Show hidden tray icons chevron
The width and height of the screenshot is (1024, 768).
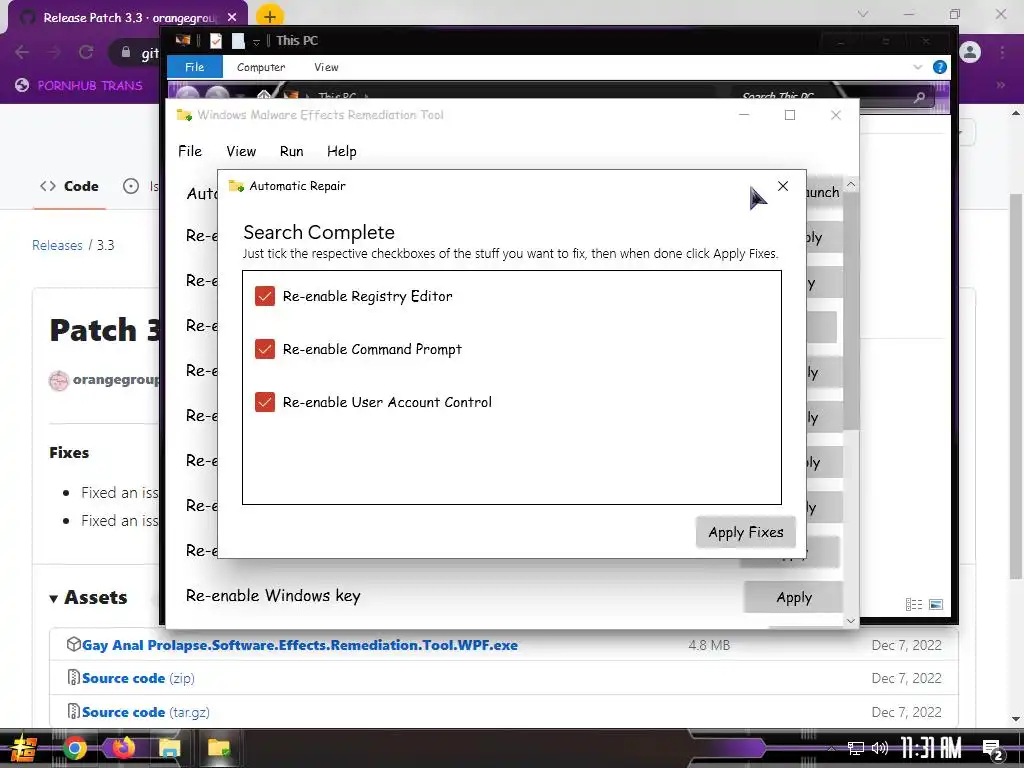point(831,748)
